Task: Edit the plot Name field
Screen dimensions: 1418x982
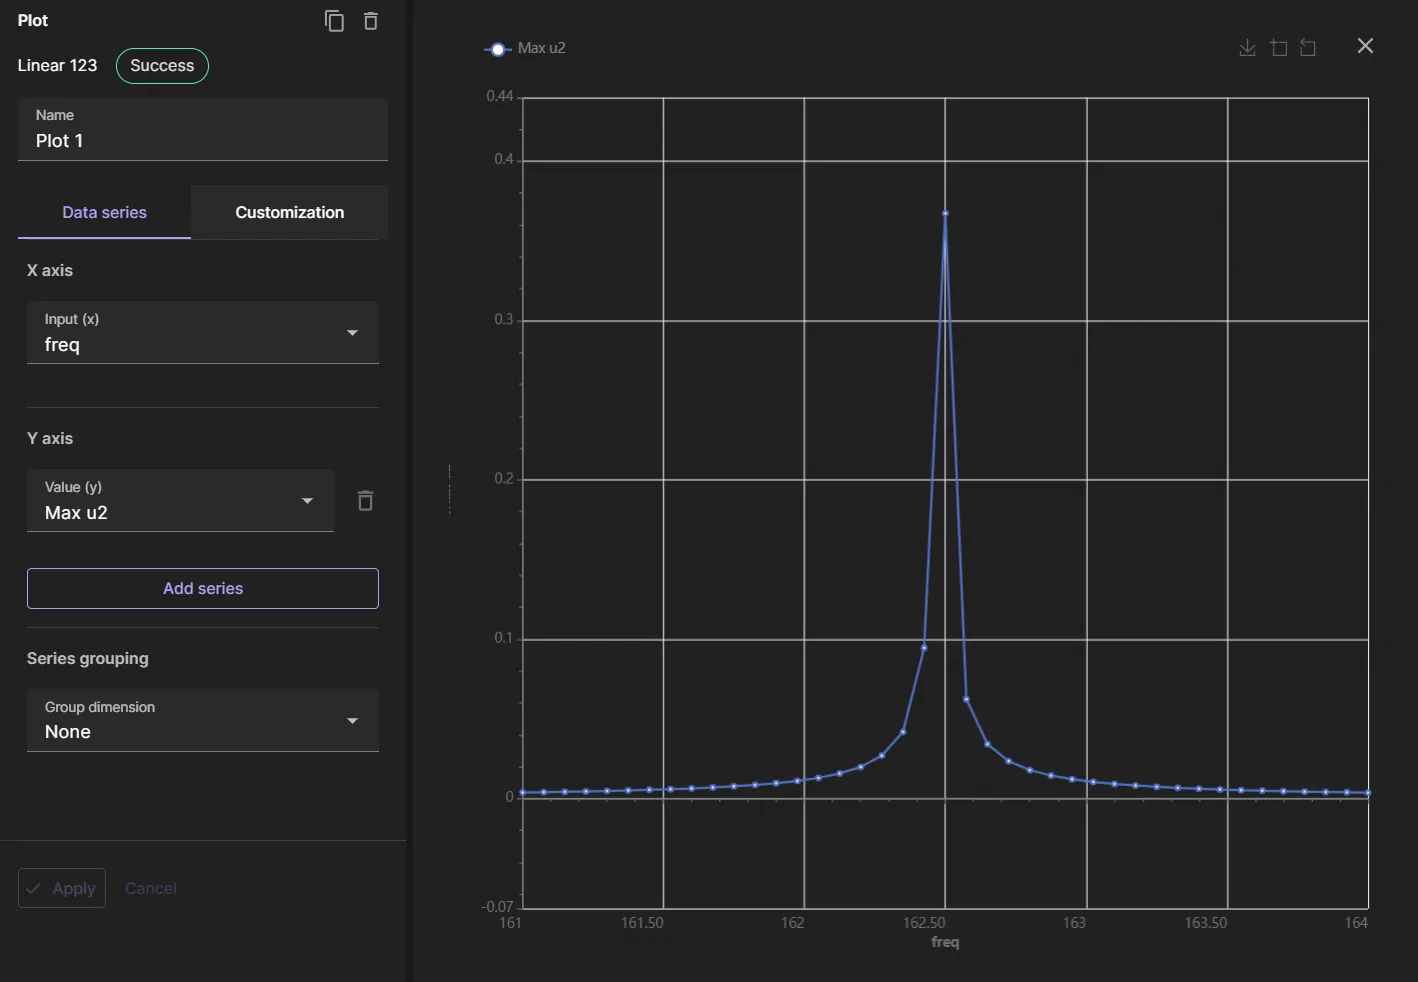Action: [x=203, y=129]
